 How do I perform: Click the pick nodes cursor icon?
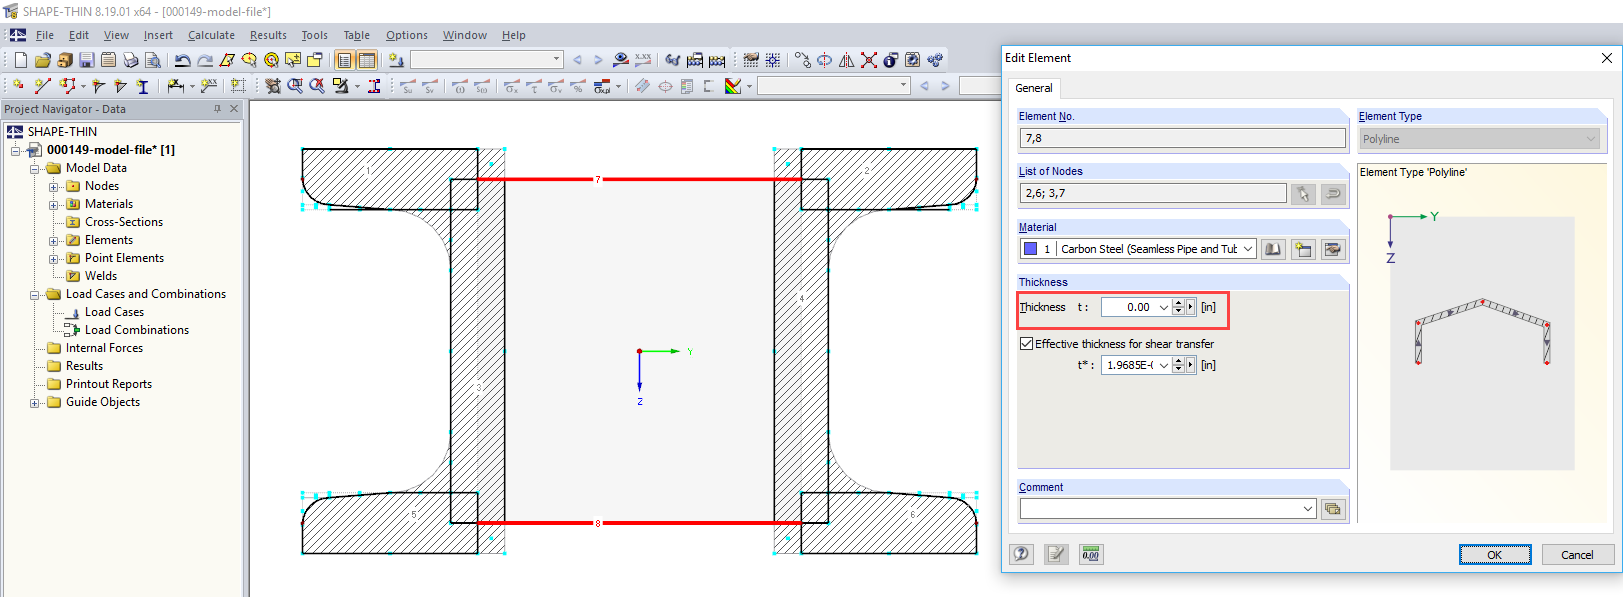click(1302, 194)
